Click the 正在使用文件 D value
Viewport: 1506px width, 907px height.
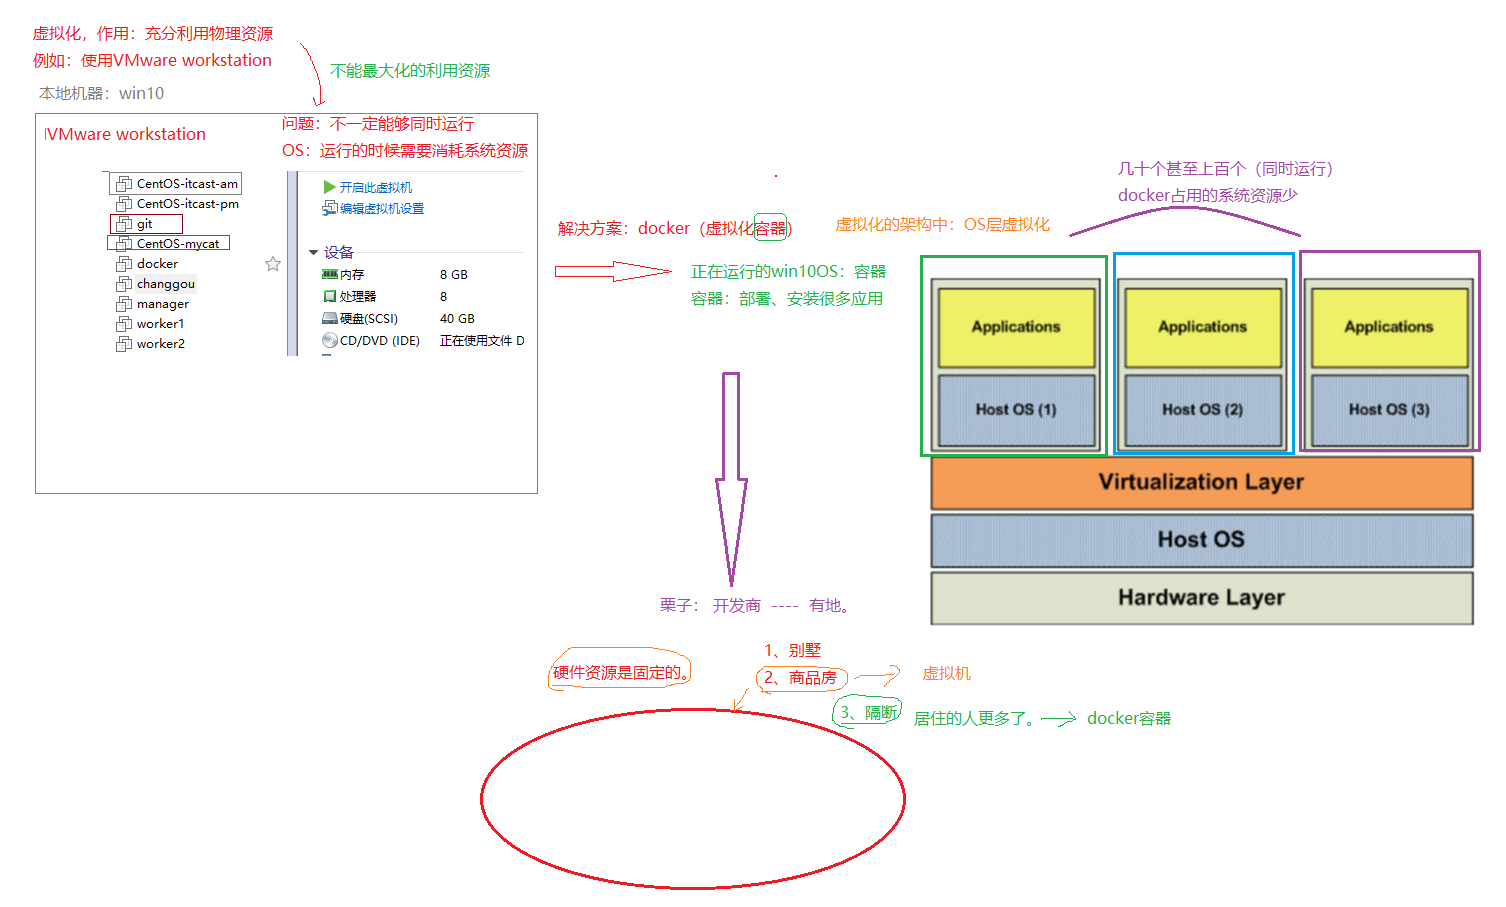tap(482, 340)
